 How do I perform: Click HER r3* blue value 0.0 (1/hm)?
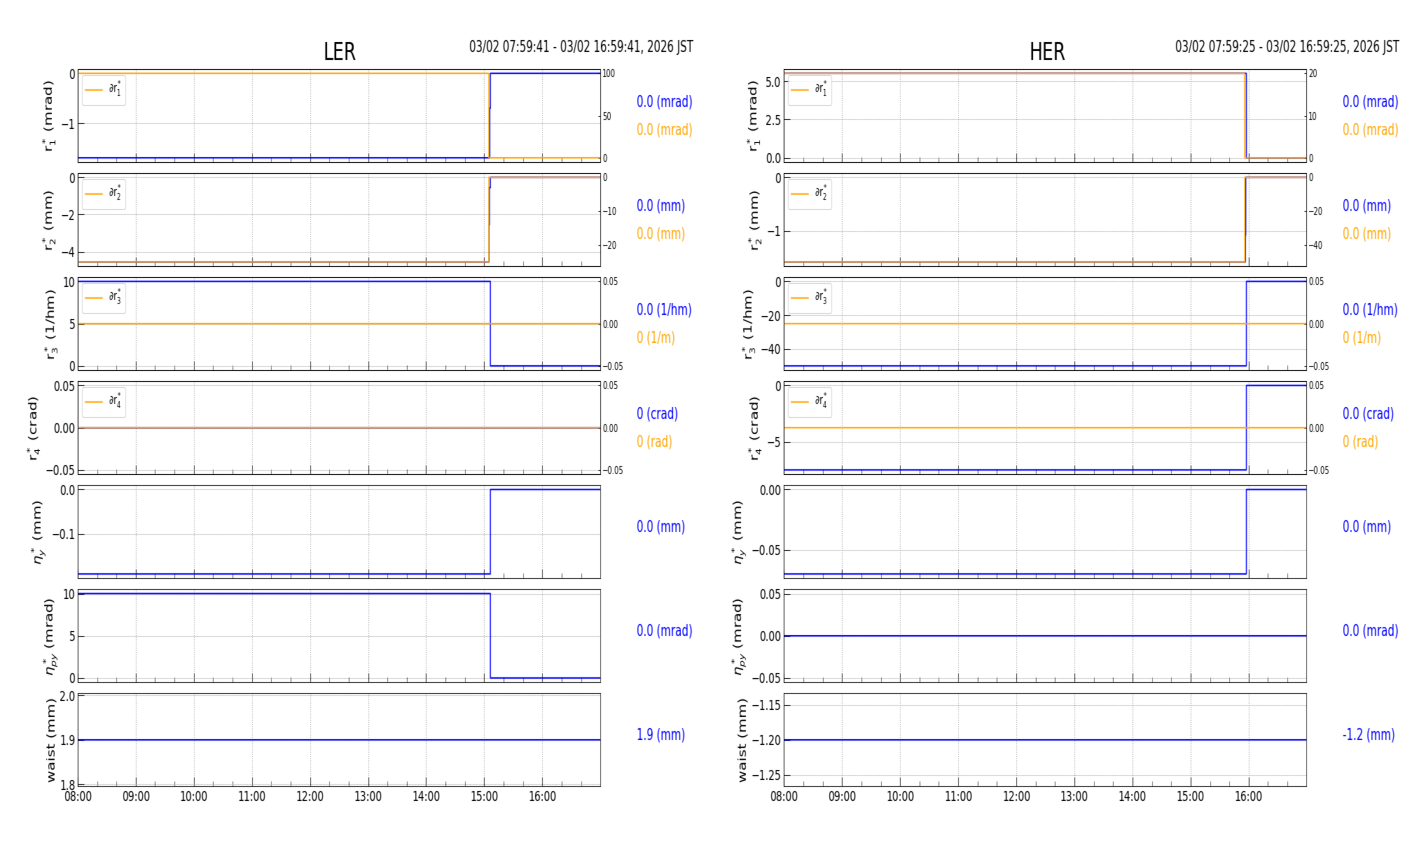pos(1369,310)
